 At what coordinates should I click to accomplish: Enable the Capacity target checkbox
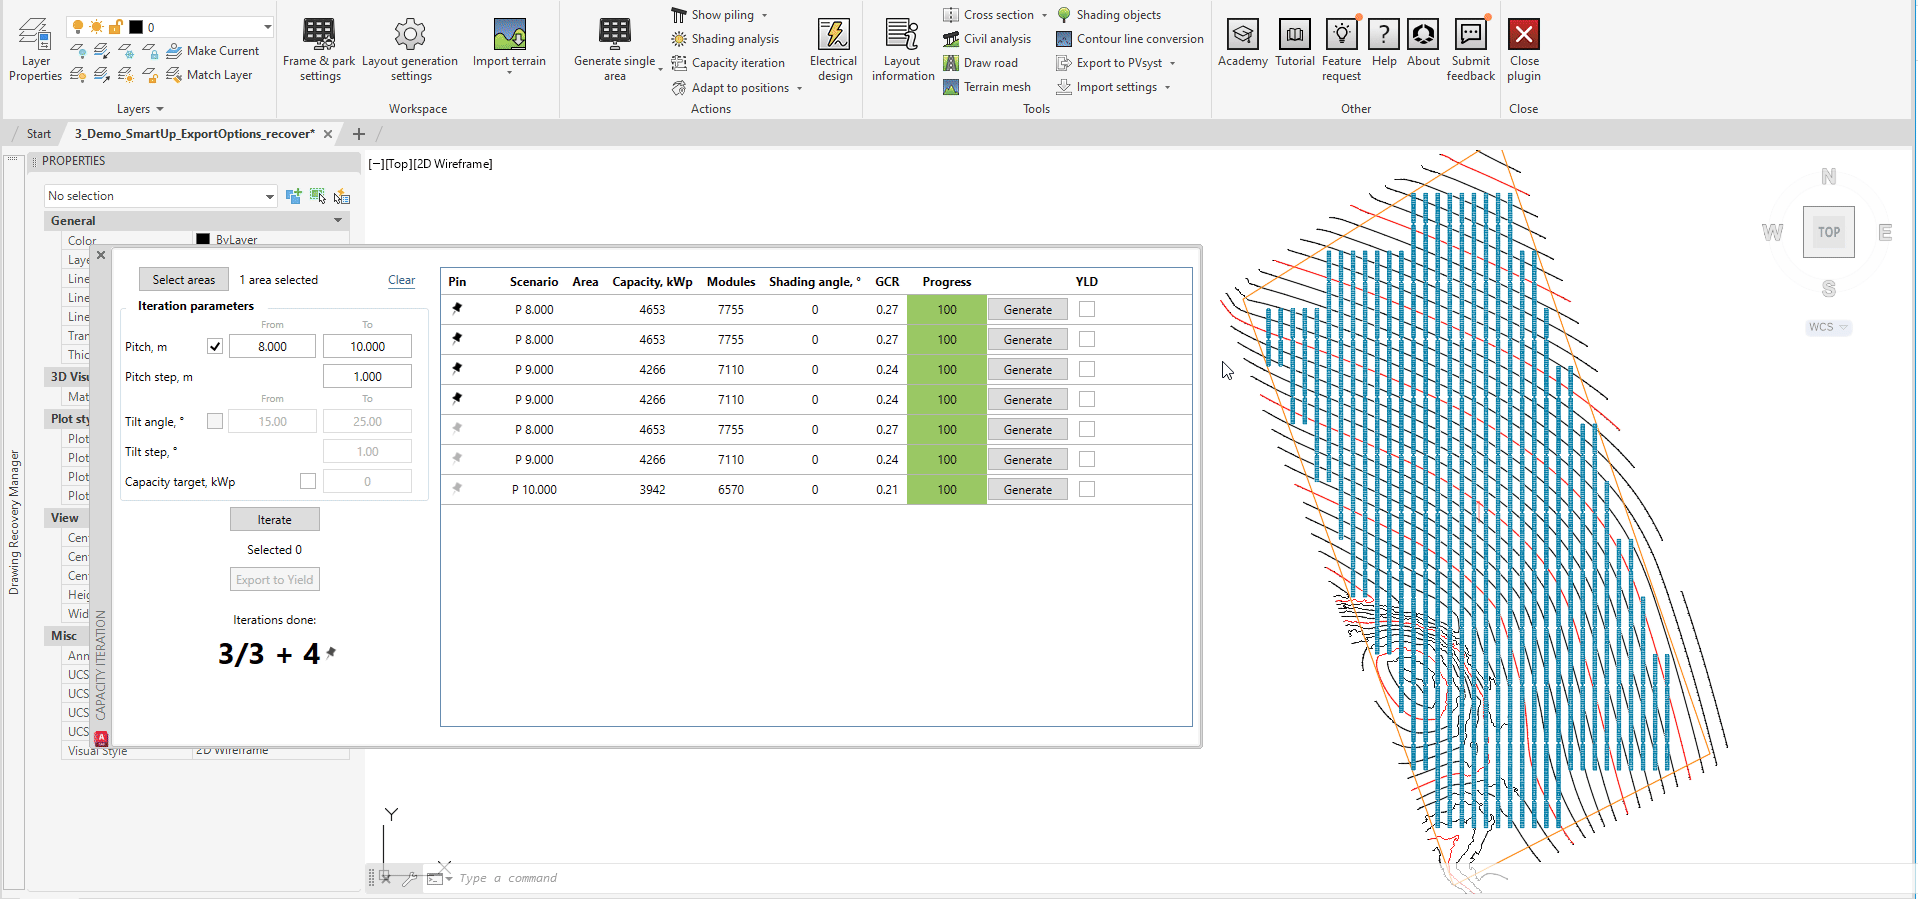point(308,482)
